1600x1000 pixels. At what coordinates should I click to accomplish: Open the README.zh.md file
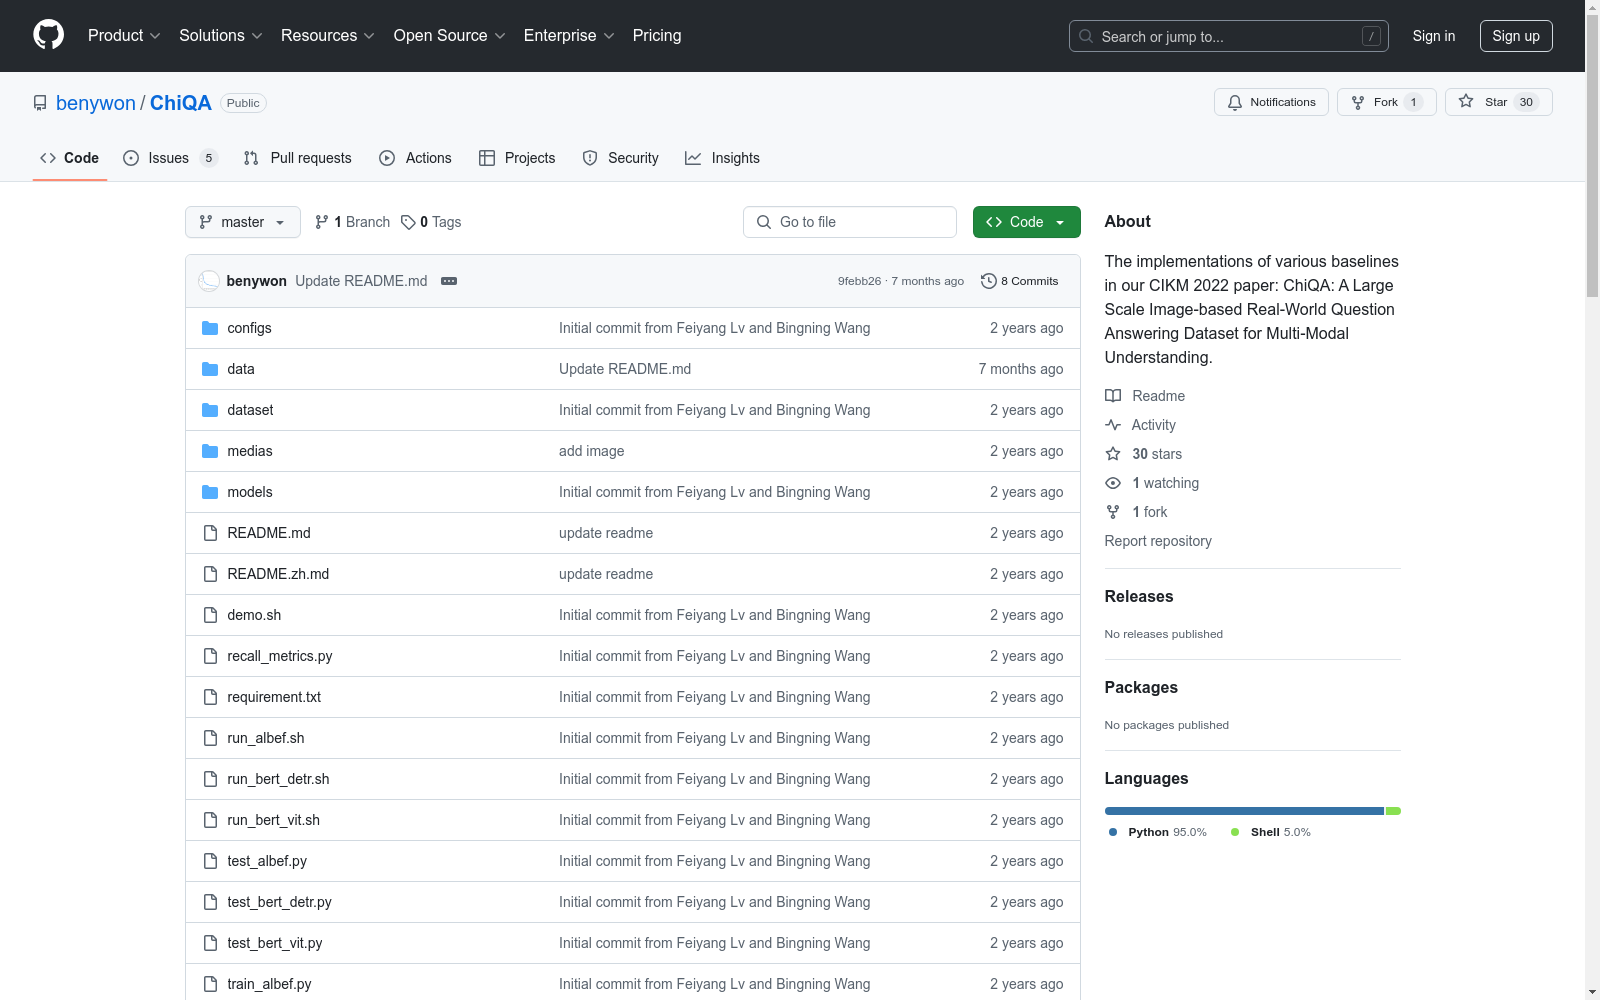point(278,574)
